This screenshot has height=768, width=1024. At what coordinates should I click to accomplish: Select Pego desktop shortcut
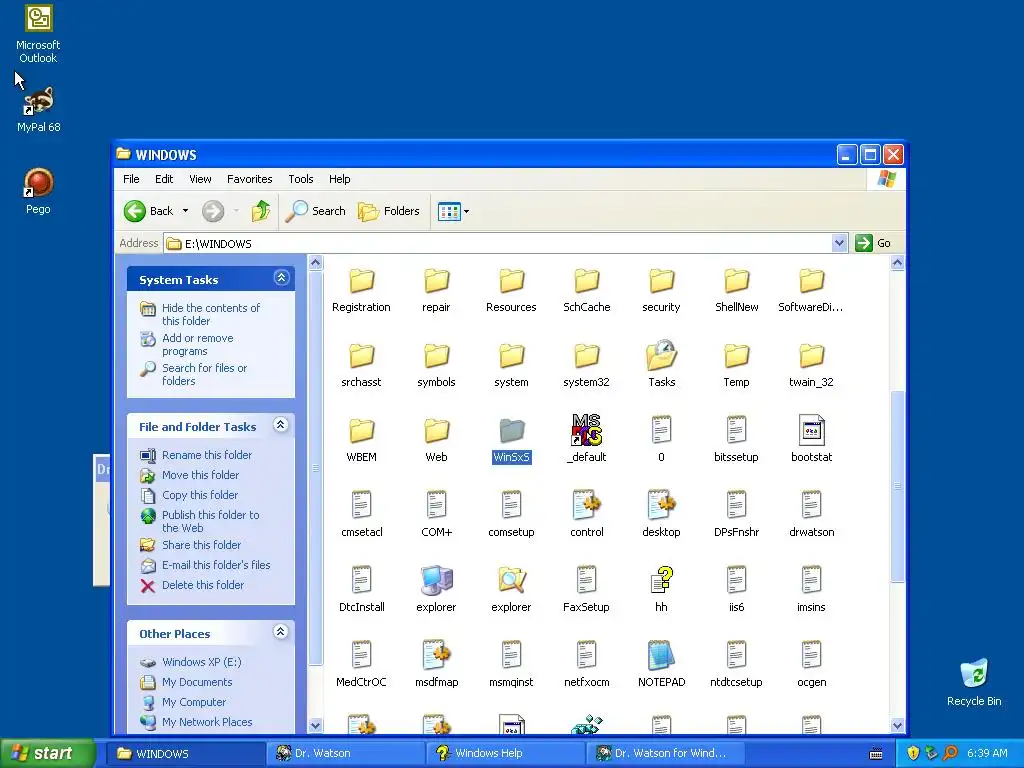pos(38,191)
